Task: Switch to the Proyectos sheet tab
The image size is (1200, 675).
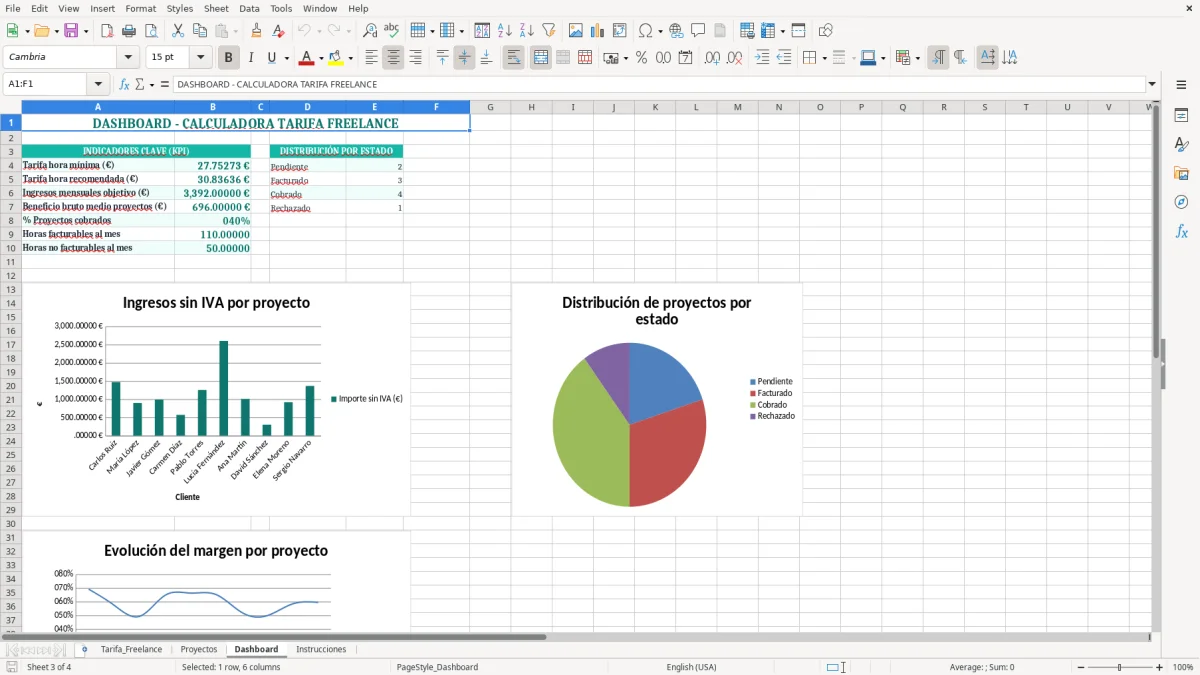Action: (x=199, y=649)
